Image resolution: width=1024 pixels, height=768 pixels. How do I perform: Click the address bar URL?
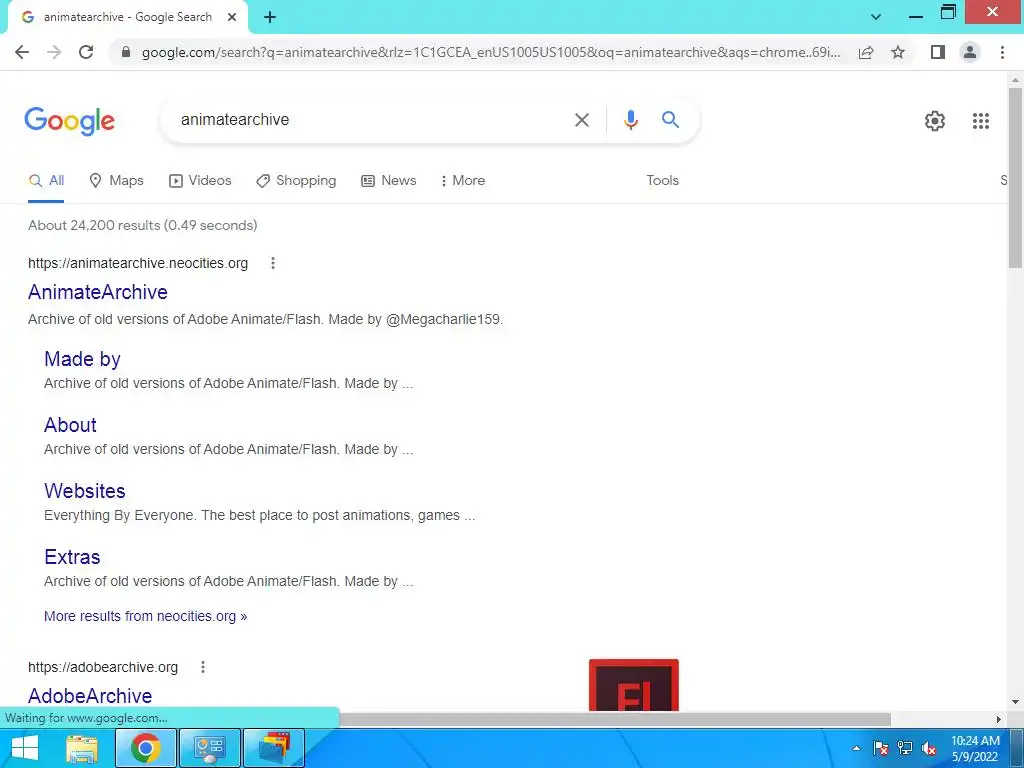tap(490, 52)
